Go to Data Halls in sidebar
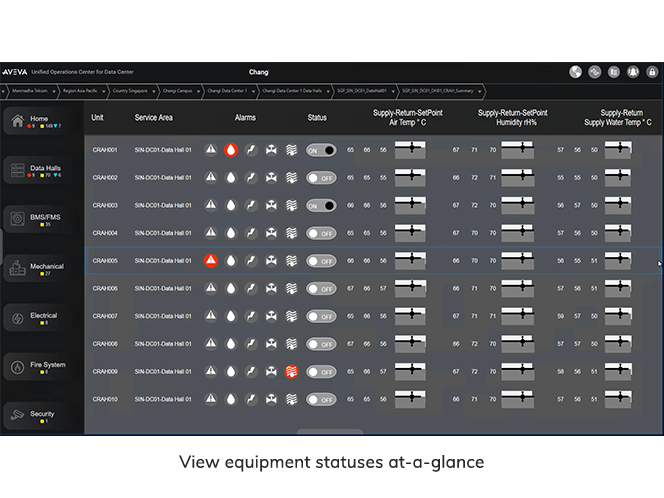 [x=42, y=170]
